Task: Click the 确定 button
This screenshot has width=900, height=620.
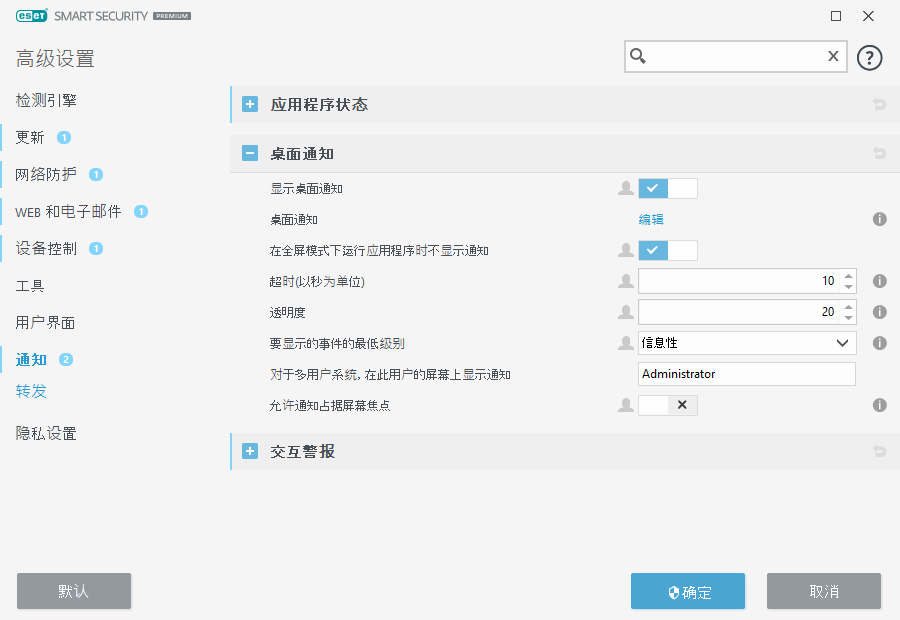Action: point(688,591)
